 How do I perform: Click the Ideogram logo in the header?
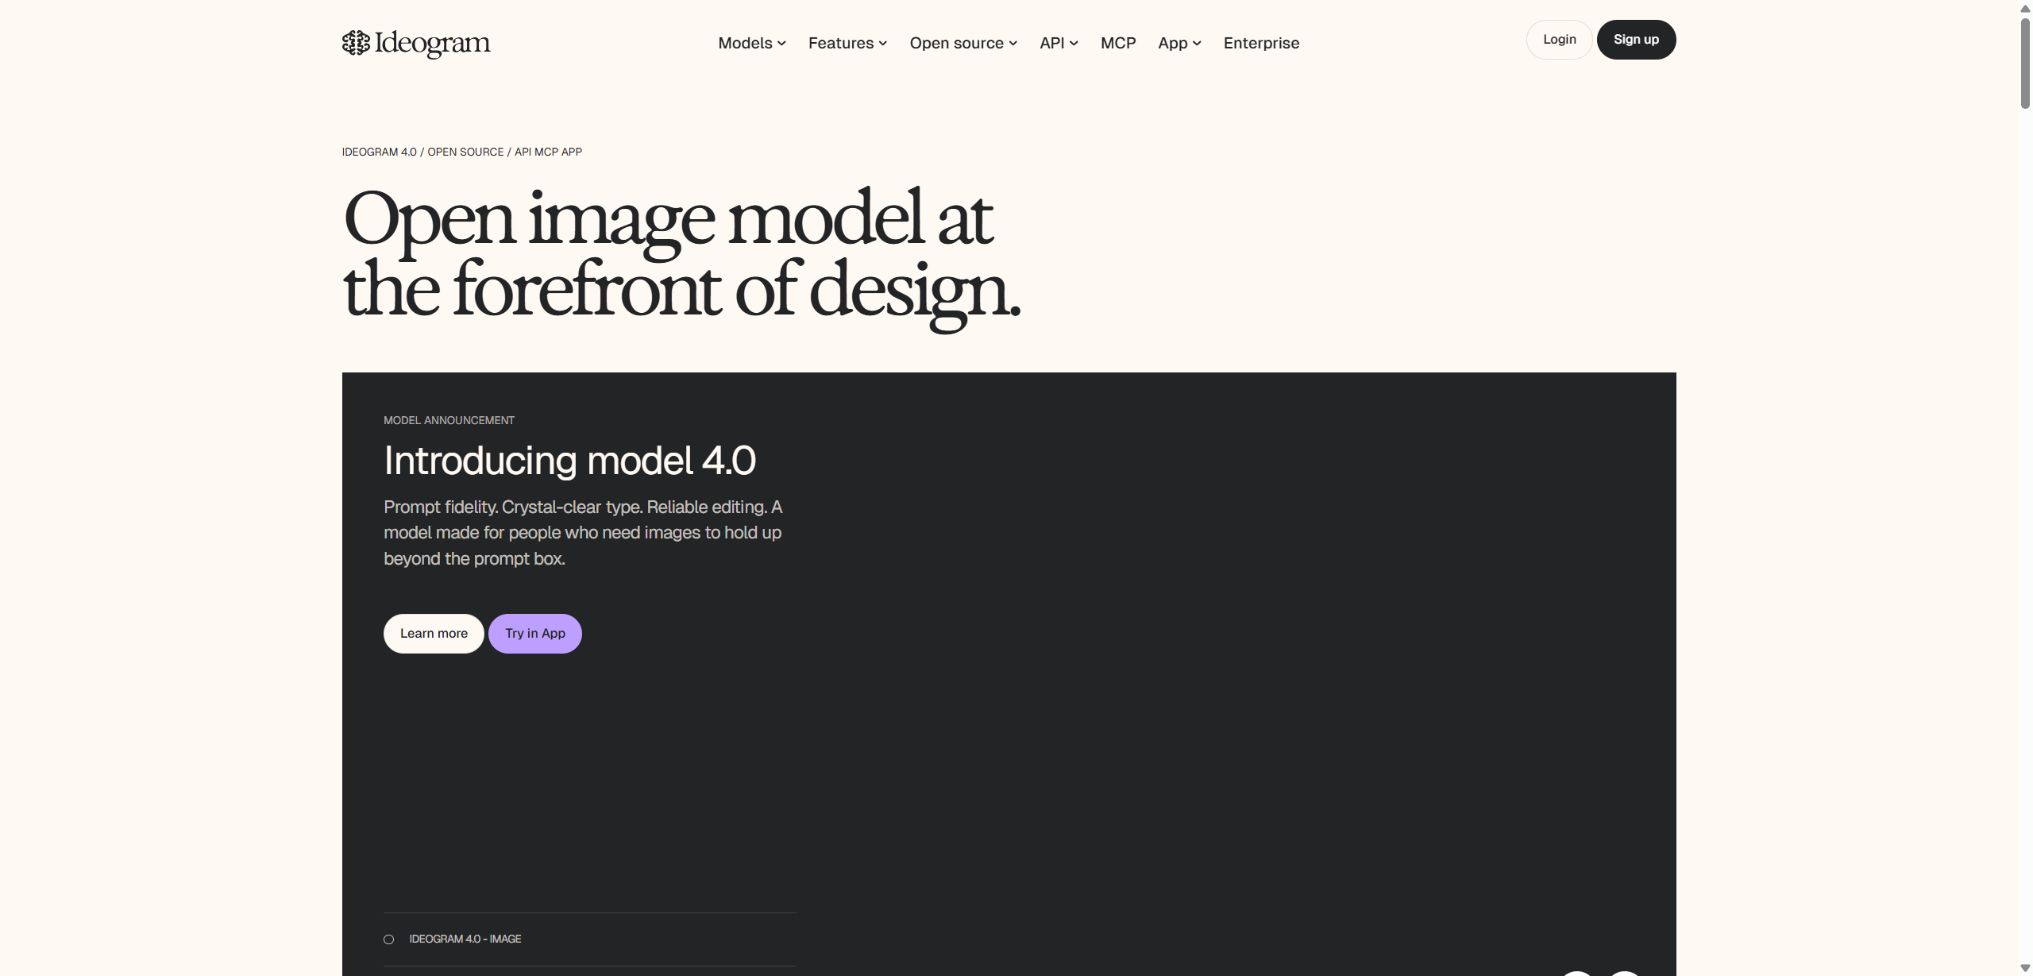pos(416,43)
